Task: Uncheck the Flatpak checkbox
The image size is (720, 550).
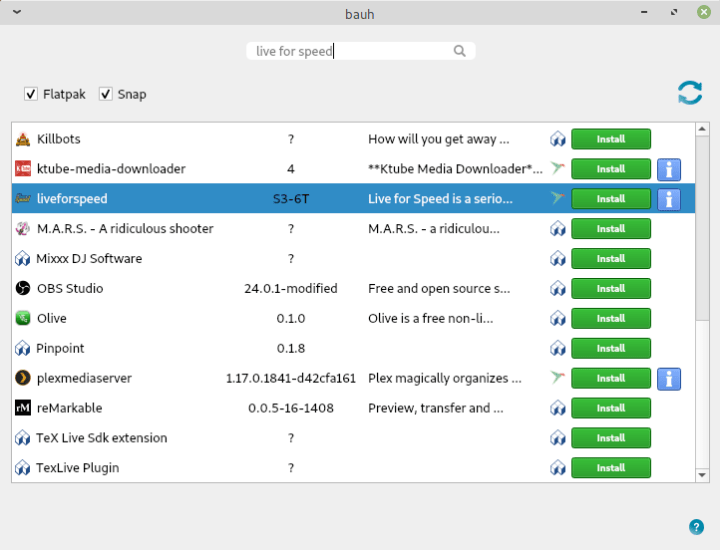Action: point(31,94)
